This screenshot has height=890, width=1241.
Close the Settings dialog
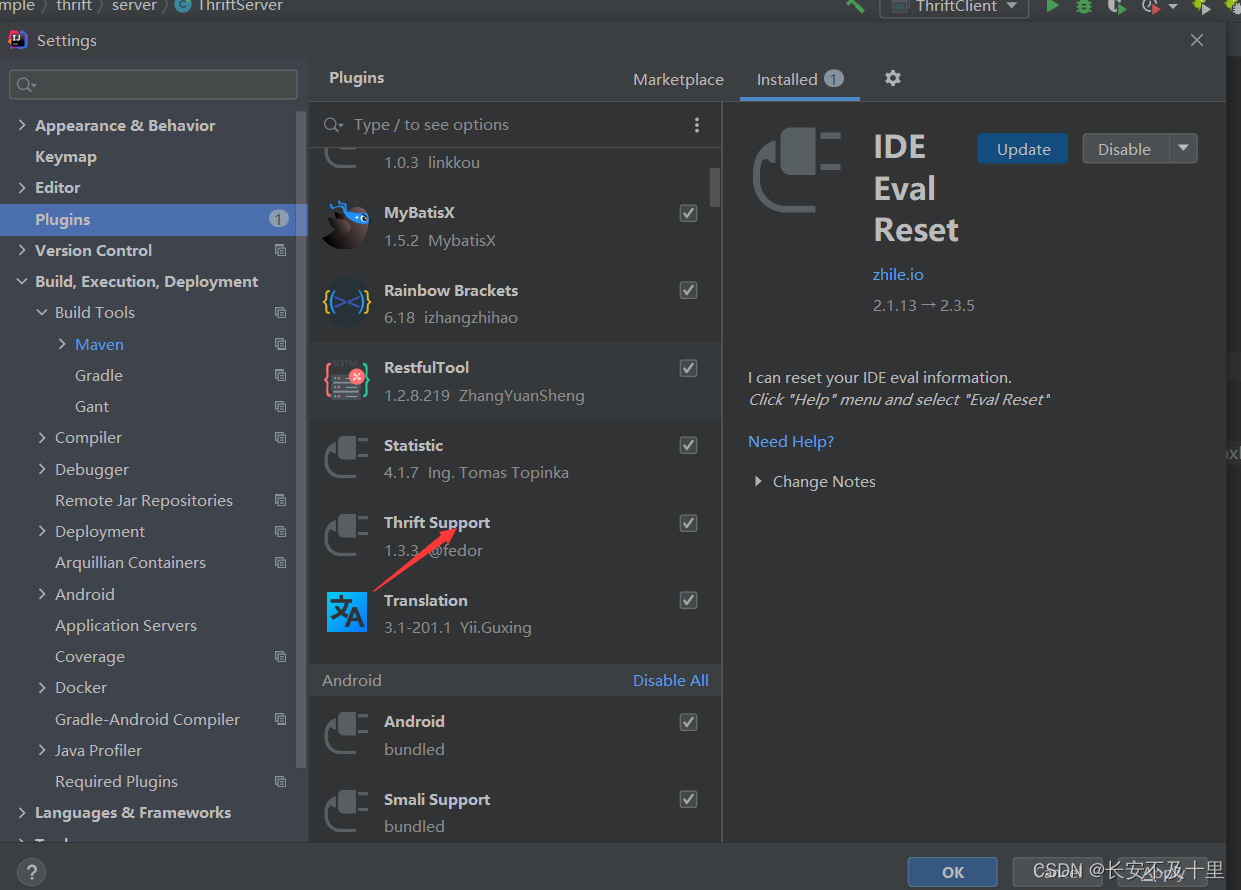point(1197,40)
